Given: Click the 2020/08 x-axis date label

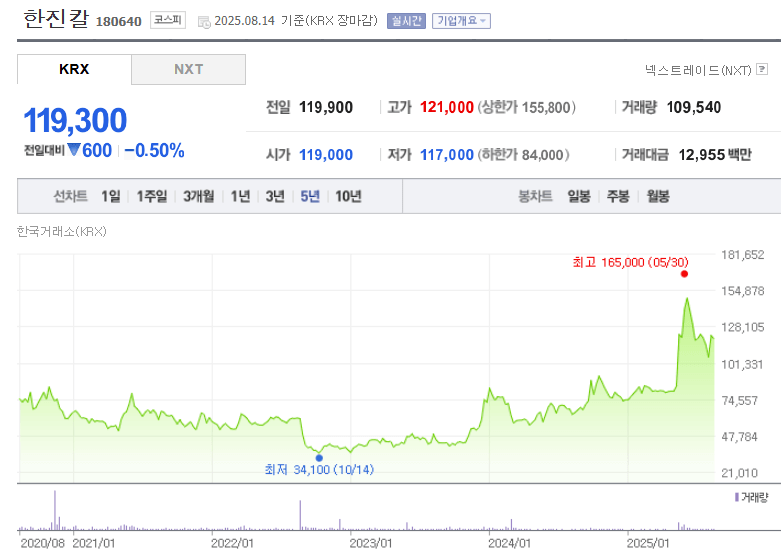Looking at the screenshot, I should [42, 543].
